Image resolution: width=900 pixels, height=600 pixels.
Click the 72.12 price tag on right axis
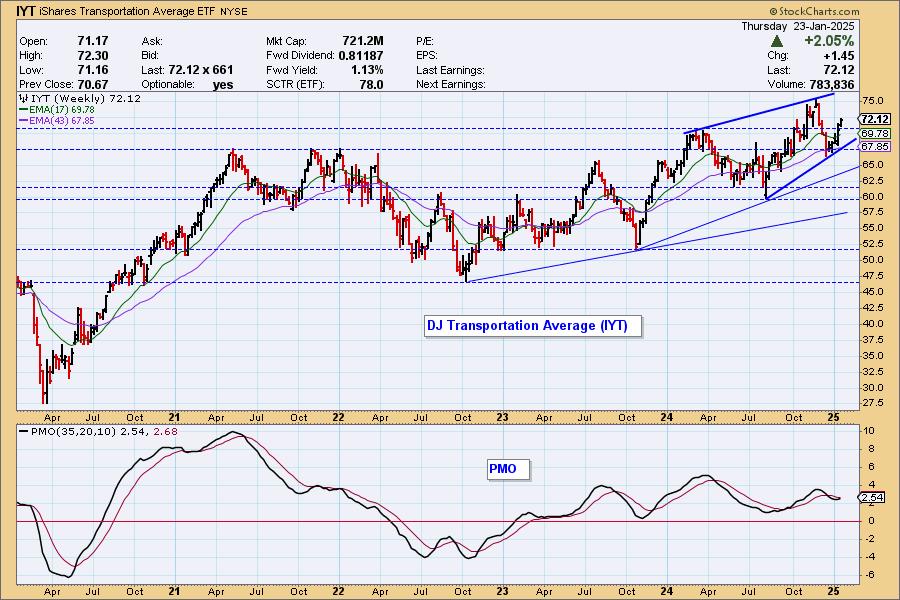coord(875,119)
